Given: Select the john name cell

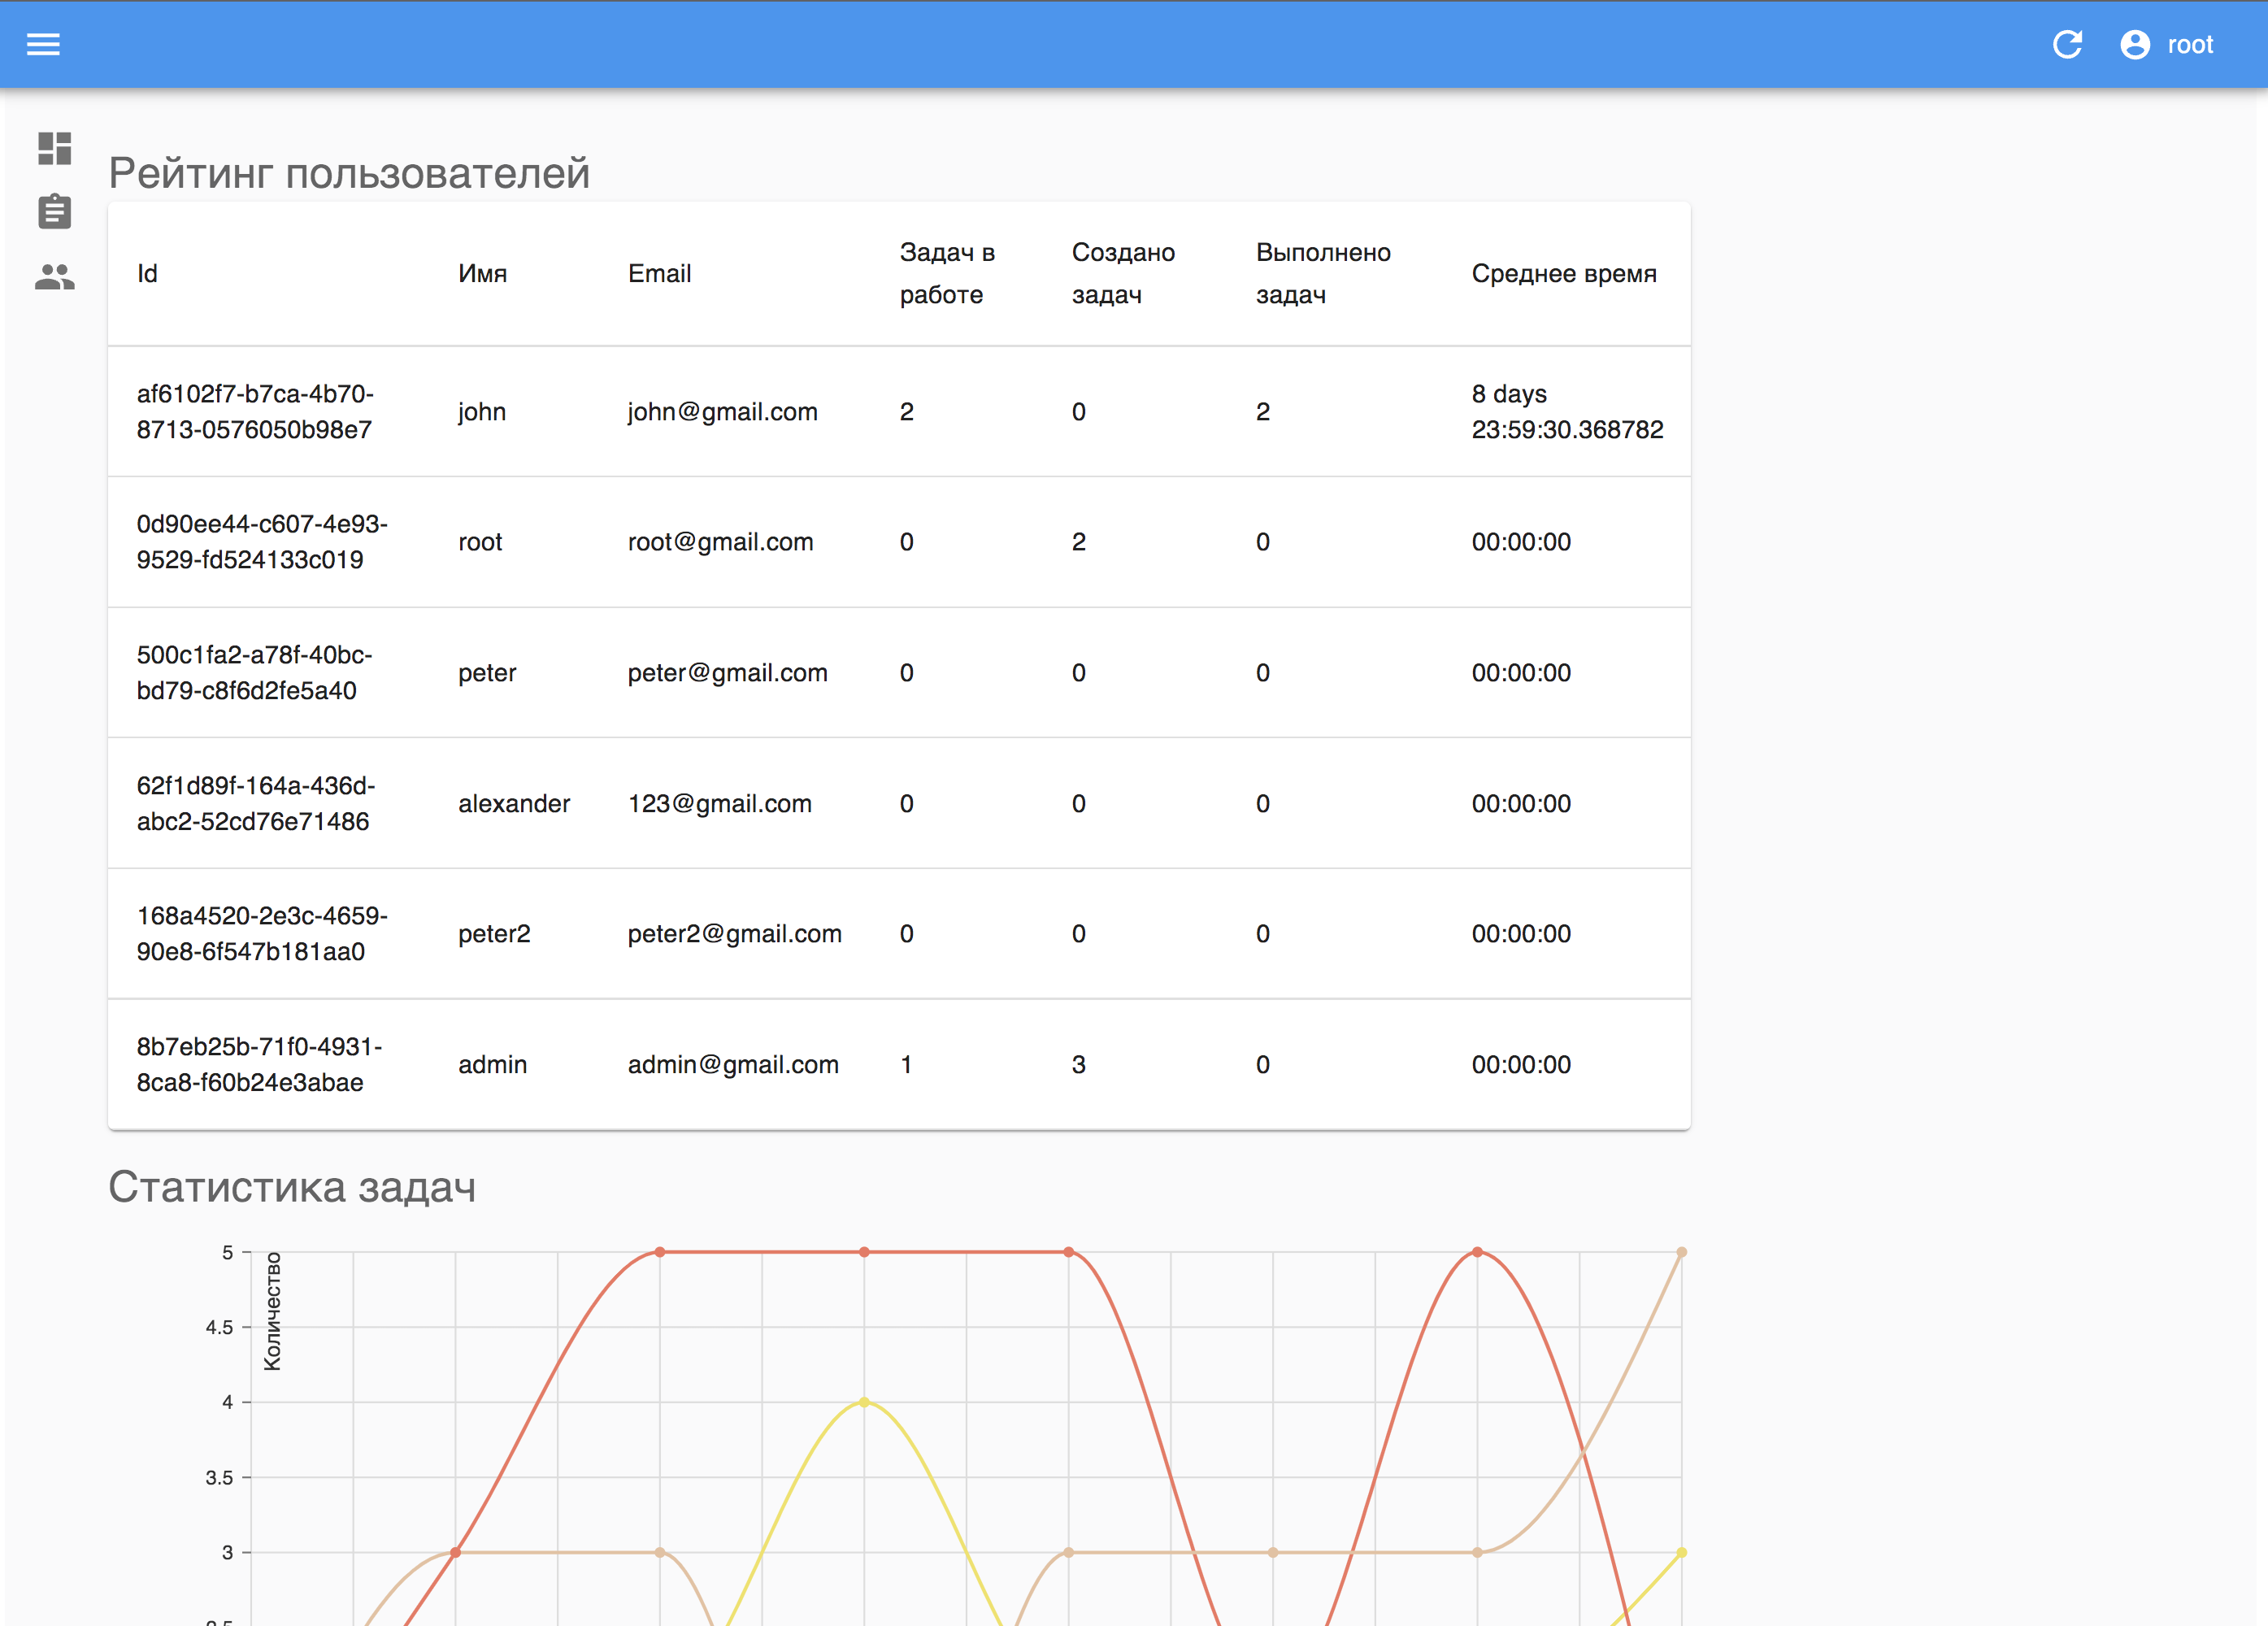Looking at the screenshot, I should click(x=482, y=412).
